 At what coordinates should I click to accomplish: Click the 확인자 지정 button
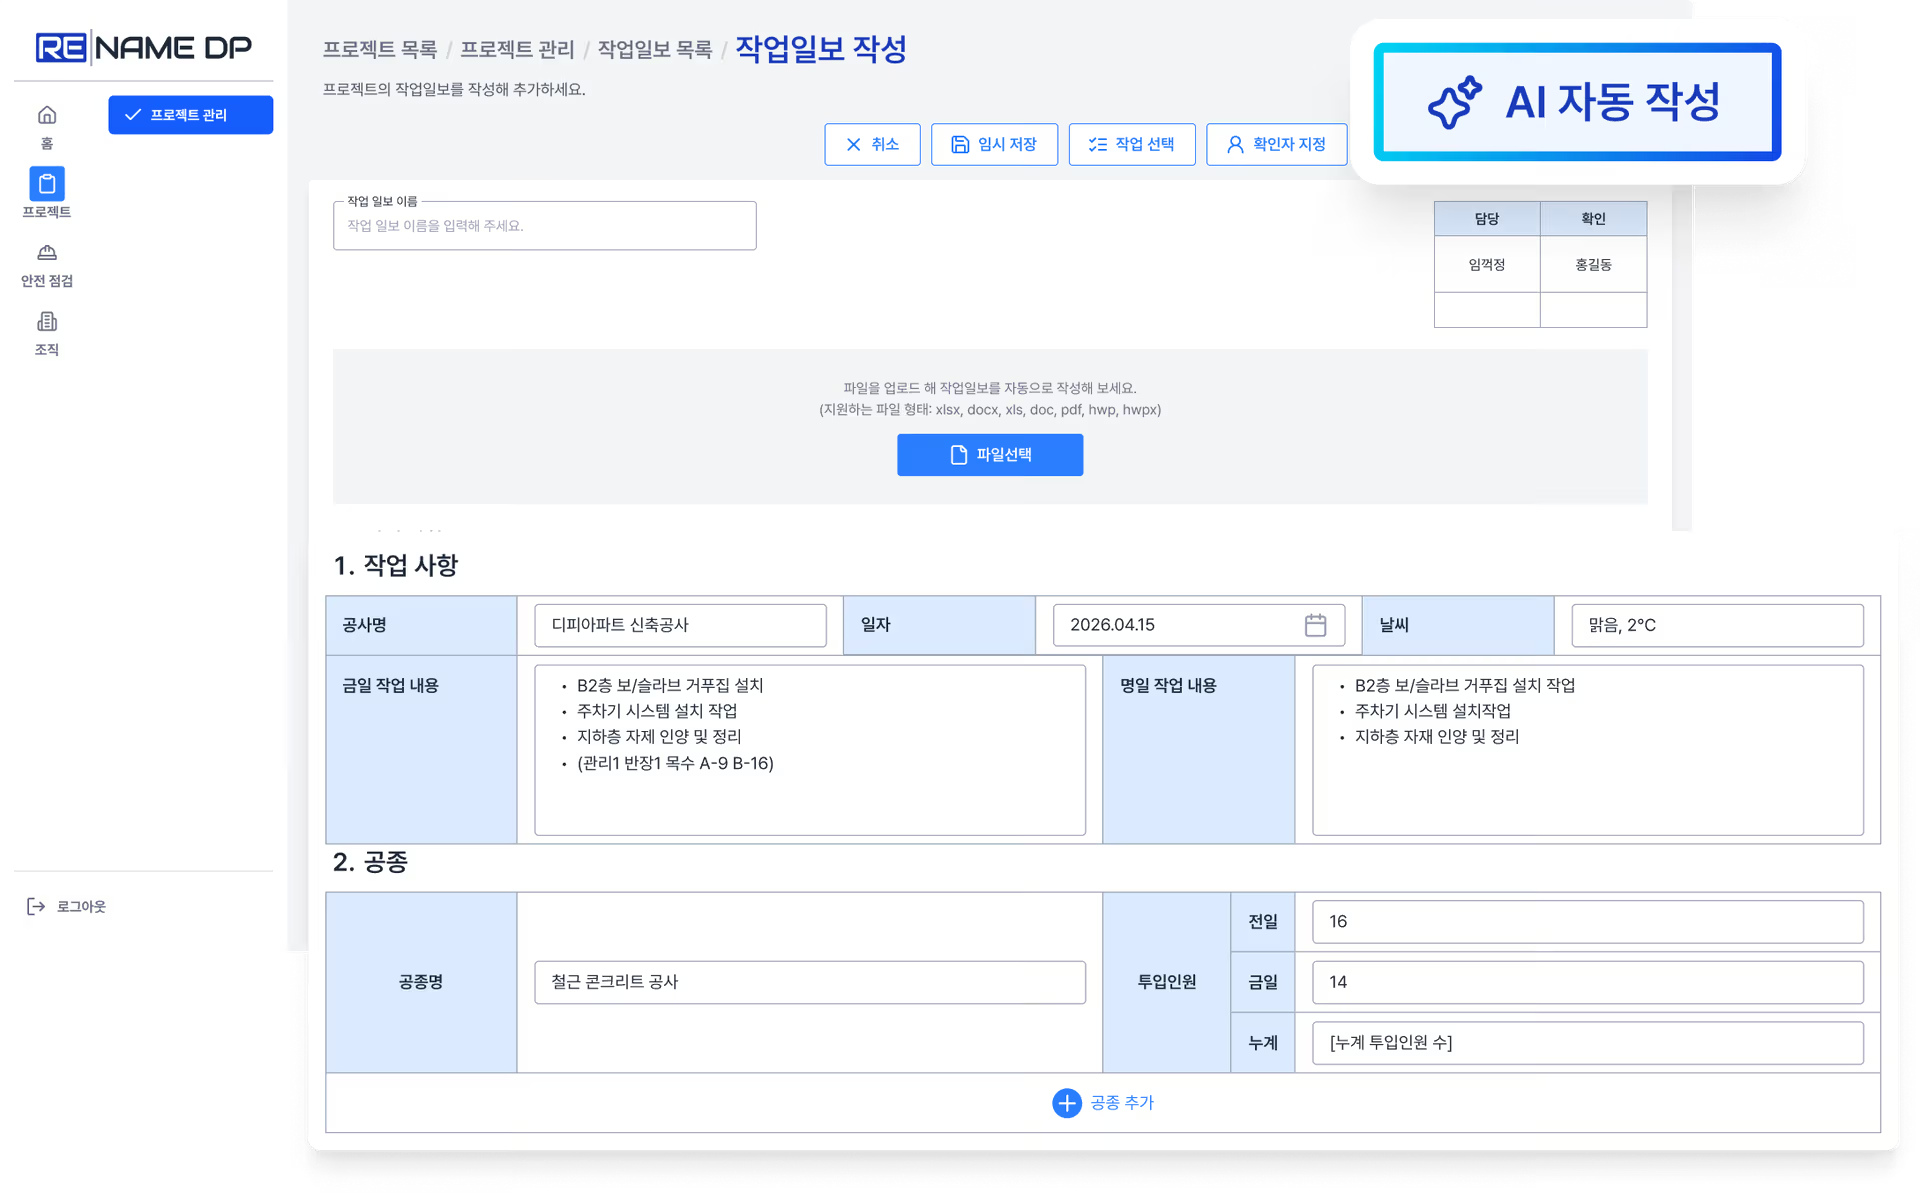(1276, 144)
